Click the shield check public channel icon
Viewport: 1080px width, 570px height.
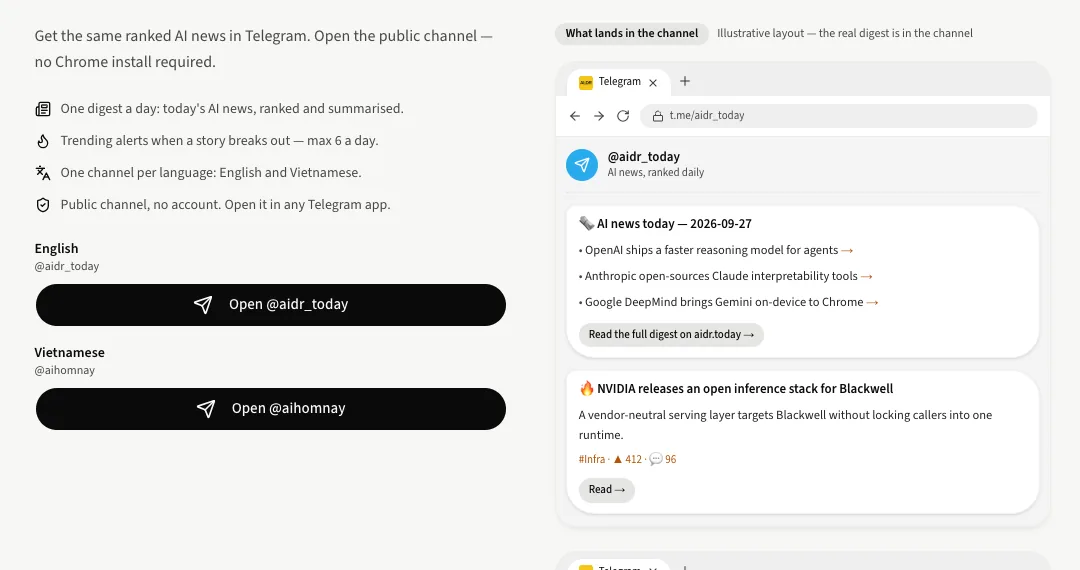(x=43, y=205)
